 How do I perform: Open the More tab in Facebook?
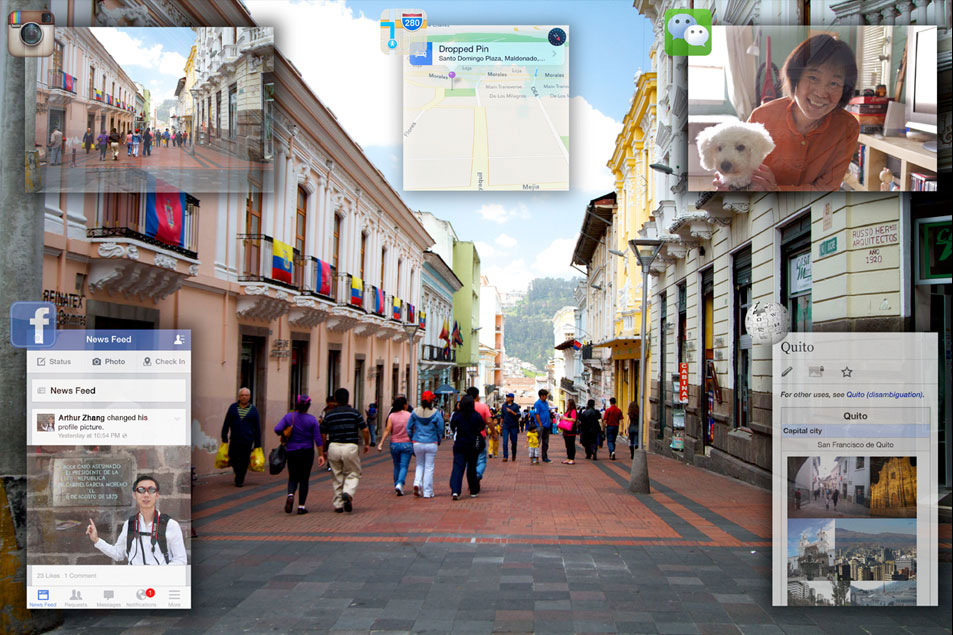pos(174,596)
